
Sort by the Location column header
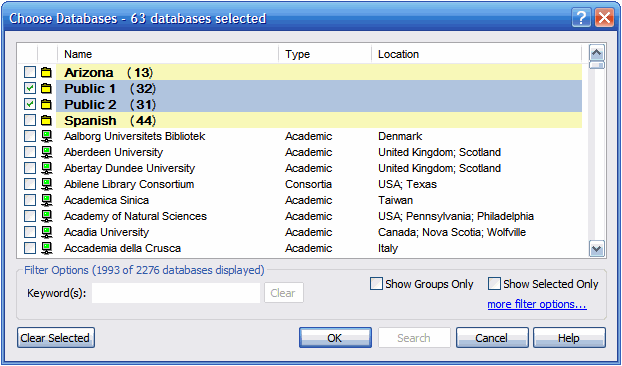(x=476, y=54)
